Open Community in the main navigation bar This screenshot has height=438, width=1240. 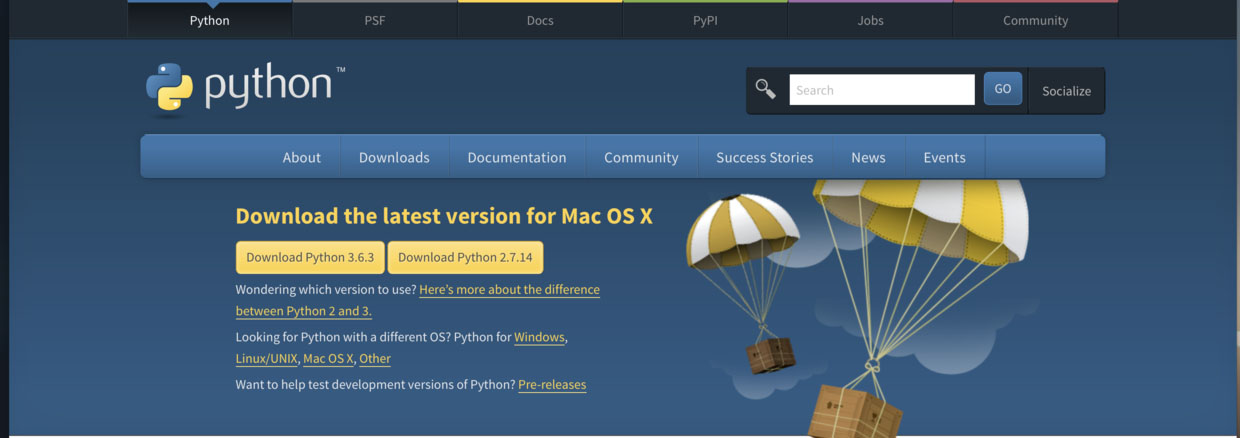coord(641,157)
